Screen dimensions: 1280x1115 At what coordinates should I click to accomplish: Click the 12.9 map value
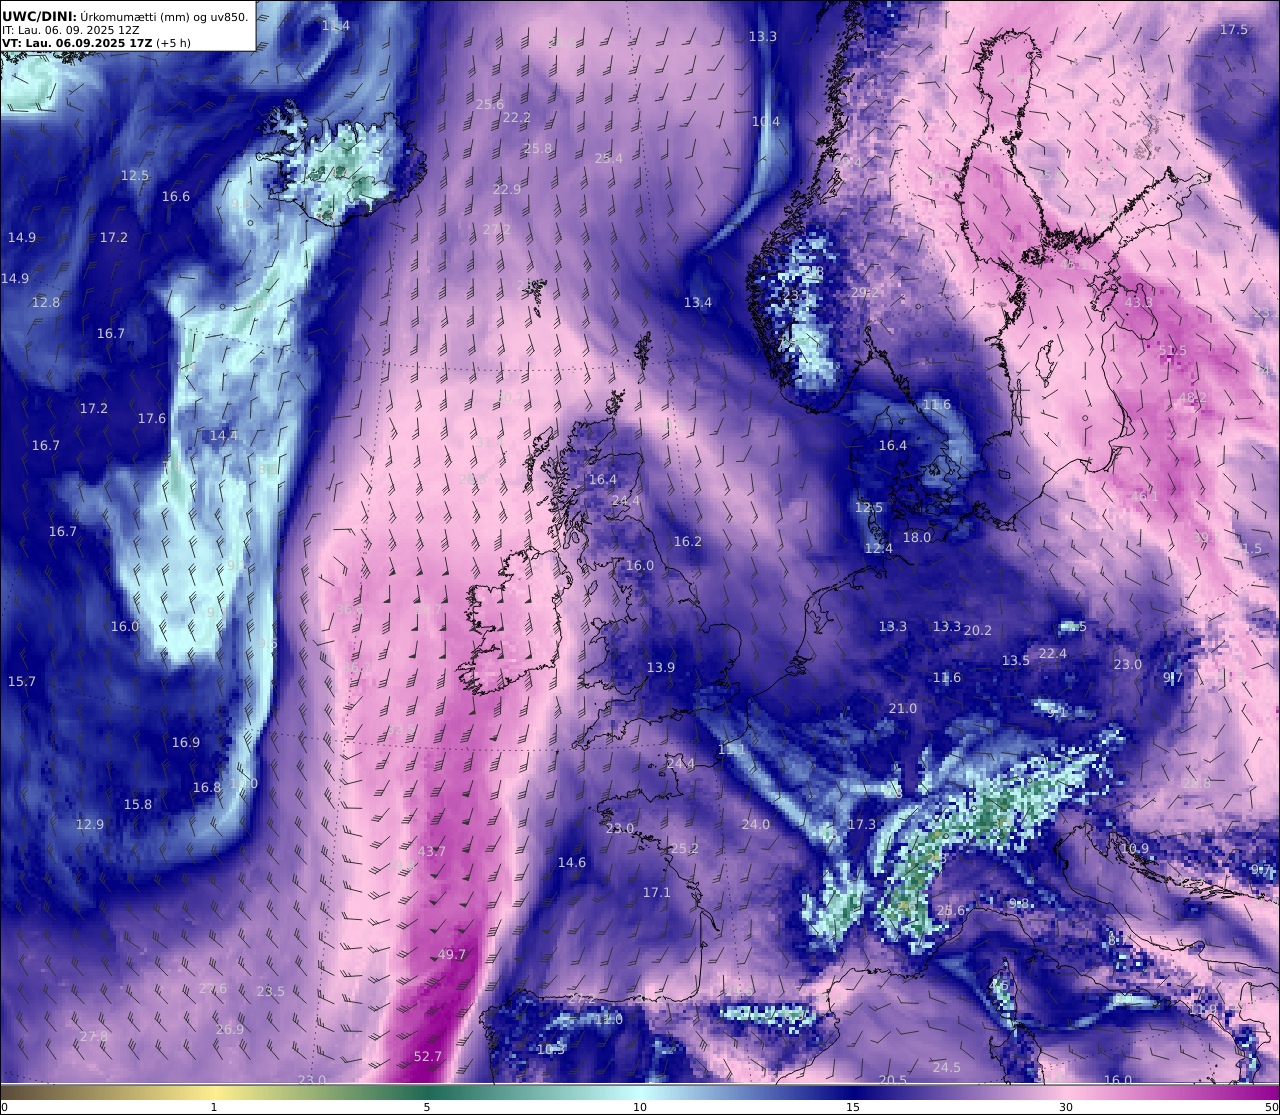(x=90, y=824)
